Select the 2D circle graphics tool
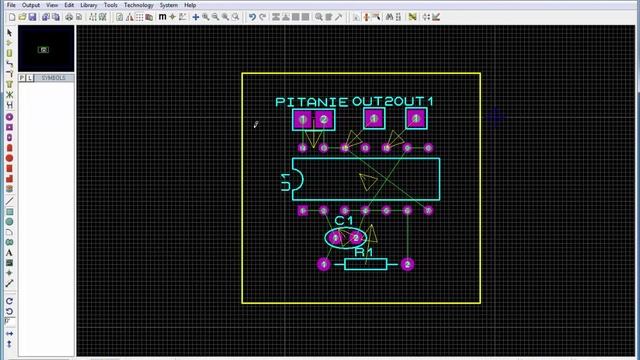 (9, 222)
